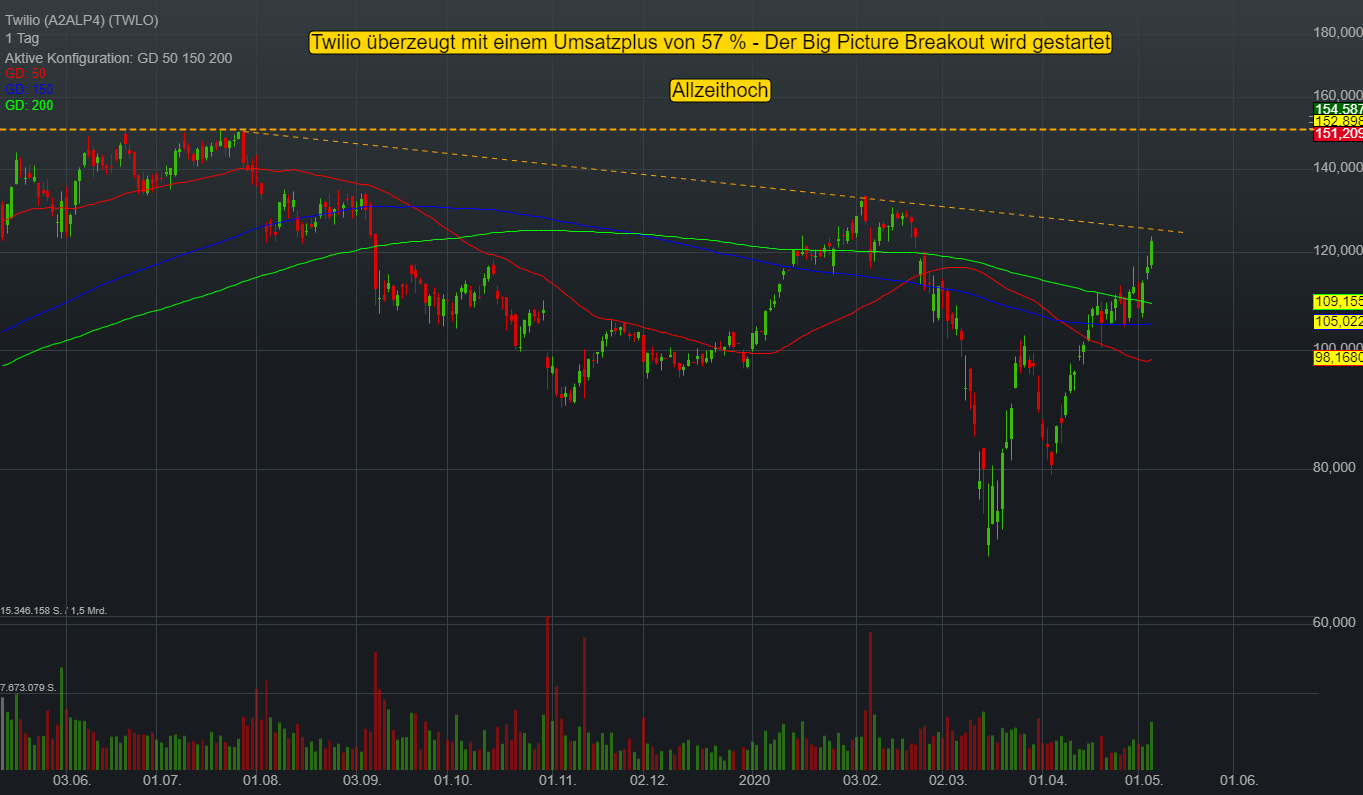Click the 01.06. date axis label
1363x795 pixels.
pos(1238,780)
